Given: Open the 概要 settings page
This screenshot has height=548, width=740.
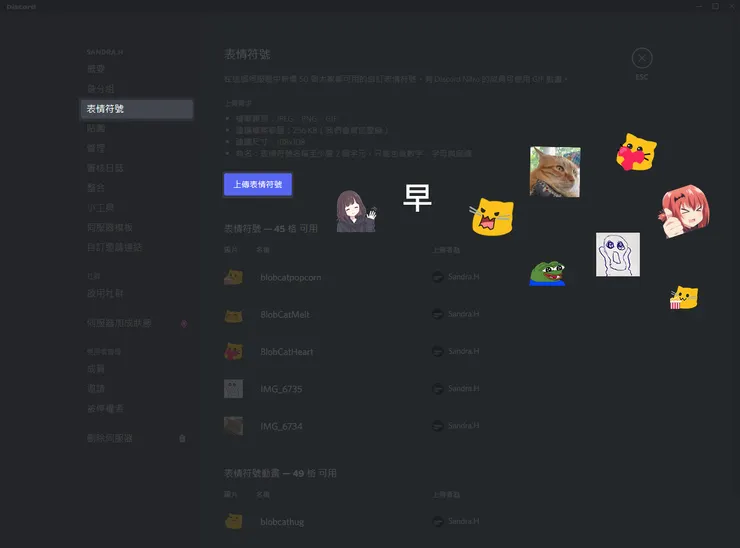Looking at the screenshot, I should [96, 69].
